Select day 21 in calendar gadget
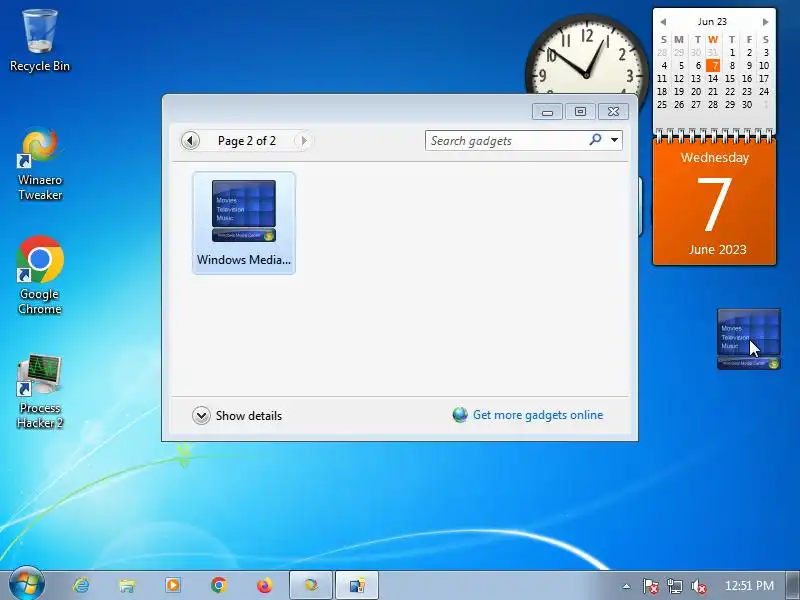 pyautogui.click(x=713, y=91)
